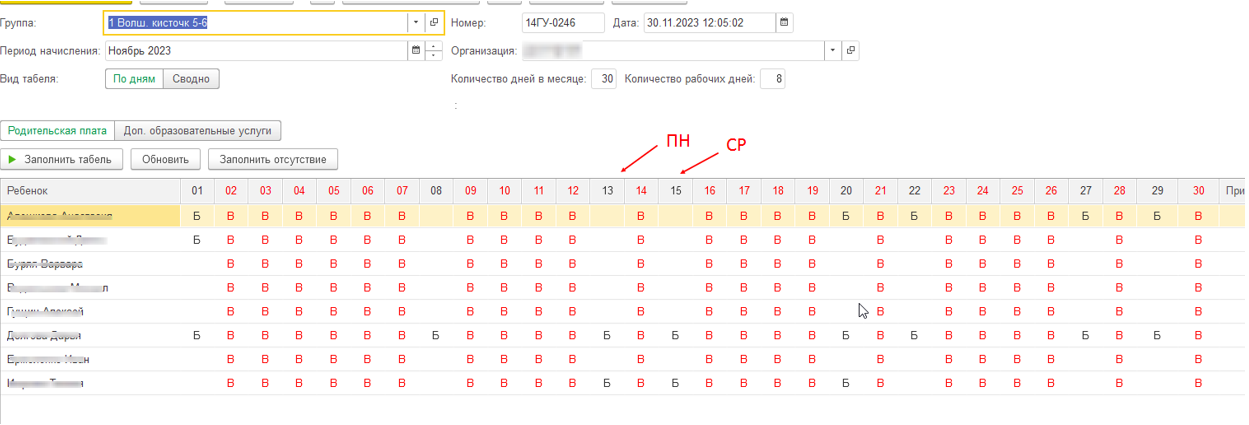Viewport: 1249px width, 425px height.
Task: Step the Период начисления month up
Action: pyautogui.click(x=433, y=45)
